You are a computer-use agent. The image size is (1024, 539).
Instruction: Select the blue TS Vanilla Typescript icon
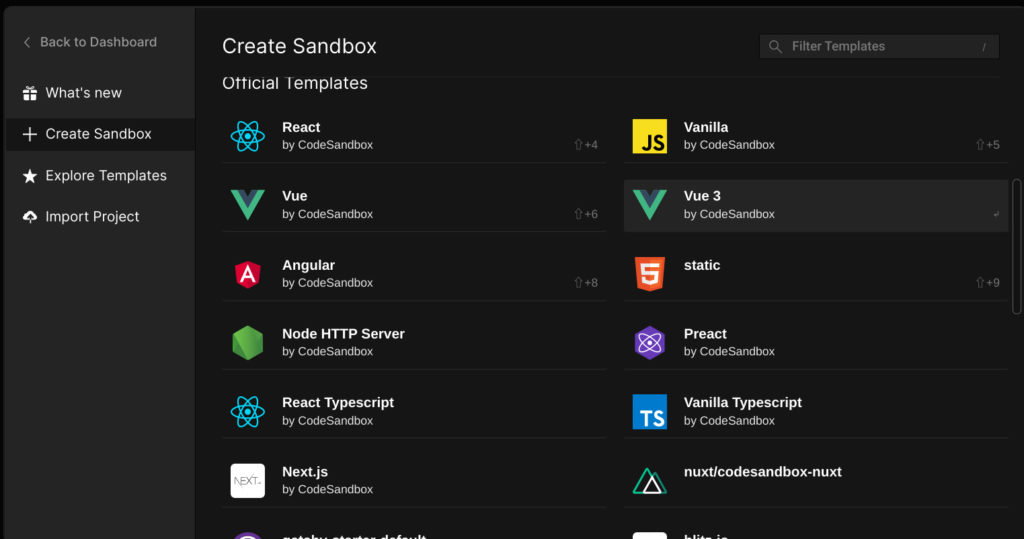[x=649, y=412]
